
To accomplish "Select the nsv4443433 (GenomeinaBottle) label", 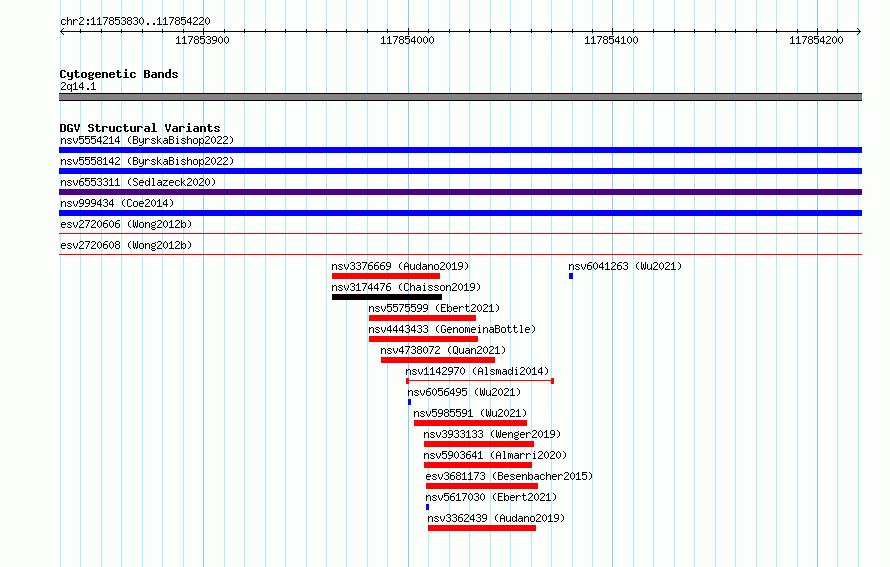I will tap(452, 329).
